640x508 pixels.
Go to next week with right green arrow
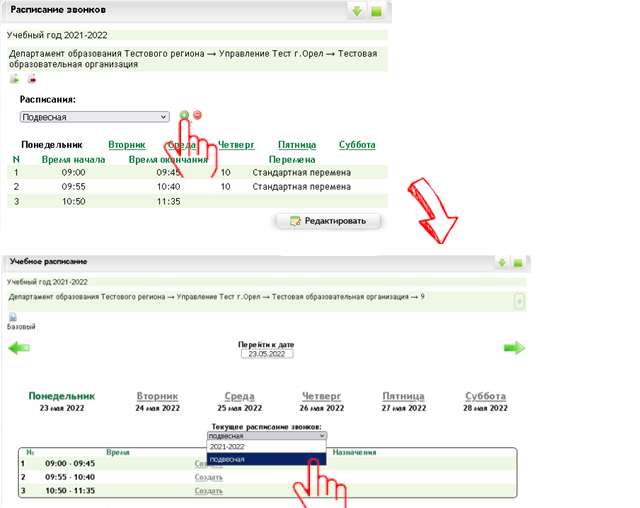tap(514, 347)
